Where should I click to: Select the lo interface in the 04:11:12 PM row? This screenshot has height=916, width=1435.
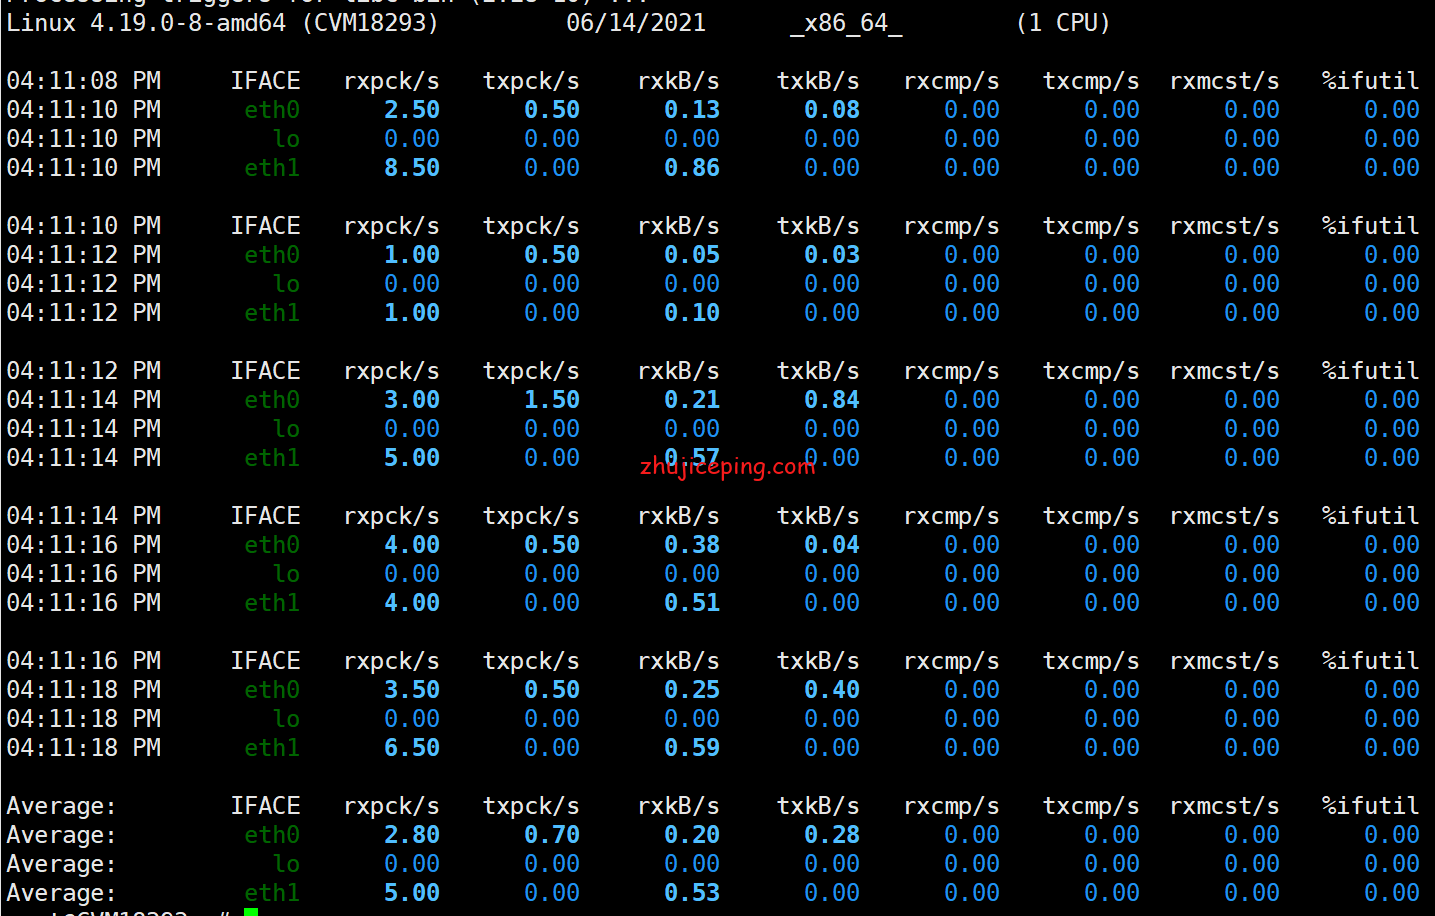click(x=286, y=284)
